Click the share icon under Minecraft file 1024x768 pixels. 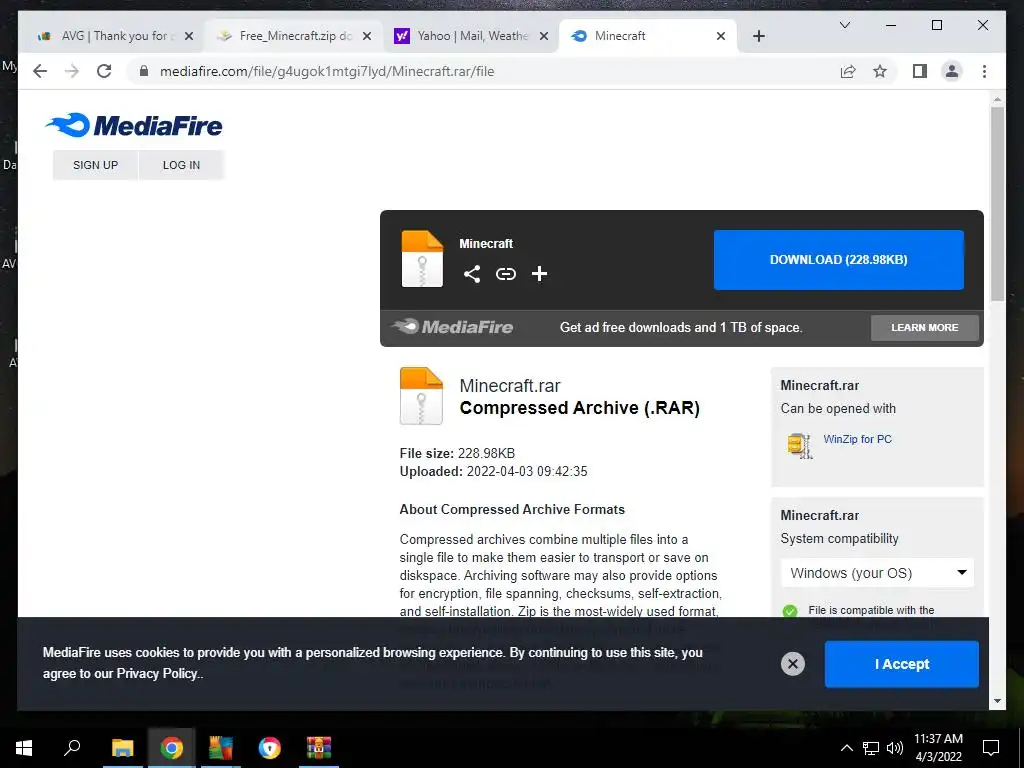[472, 274]
